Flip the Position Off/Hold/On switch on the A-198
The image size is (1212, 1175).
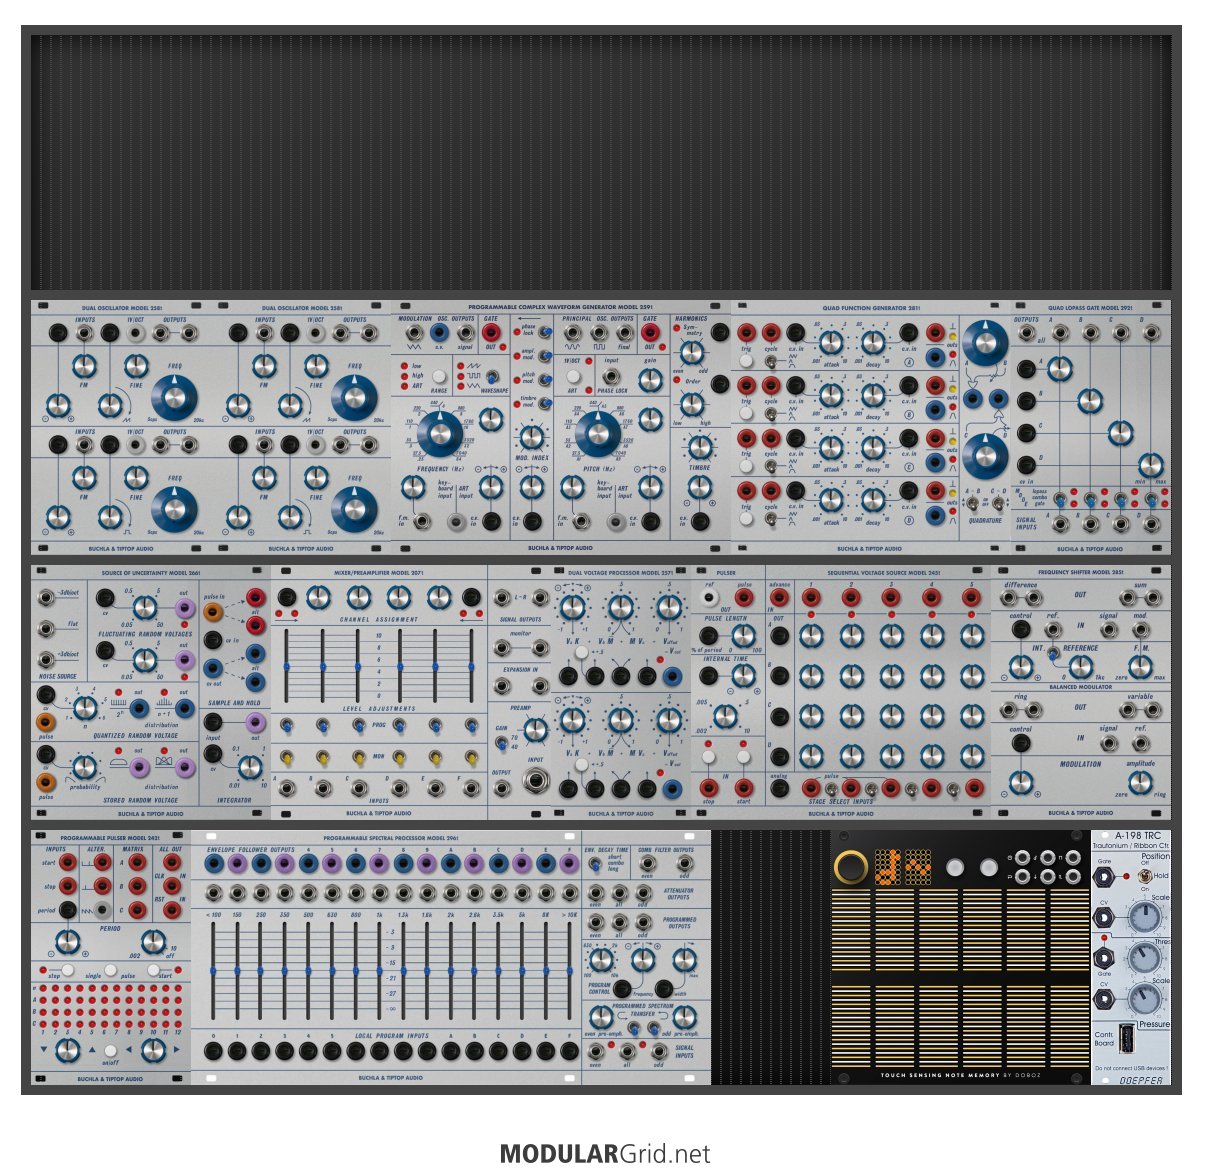[x=1143, y=876]
